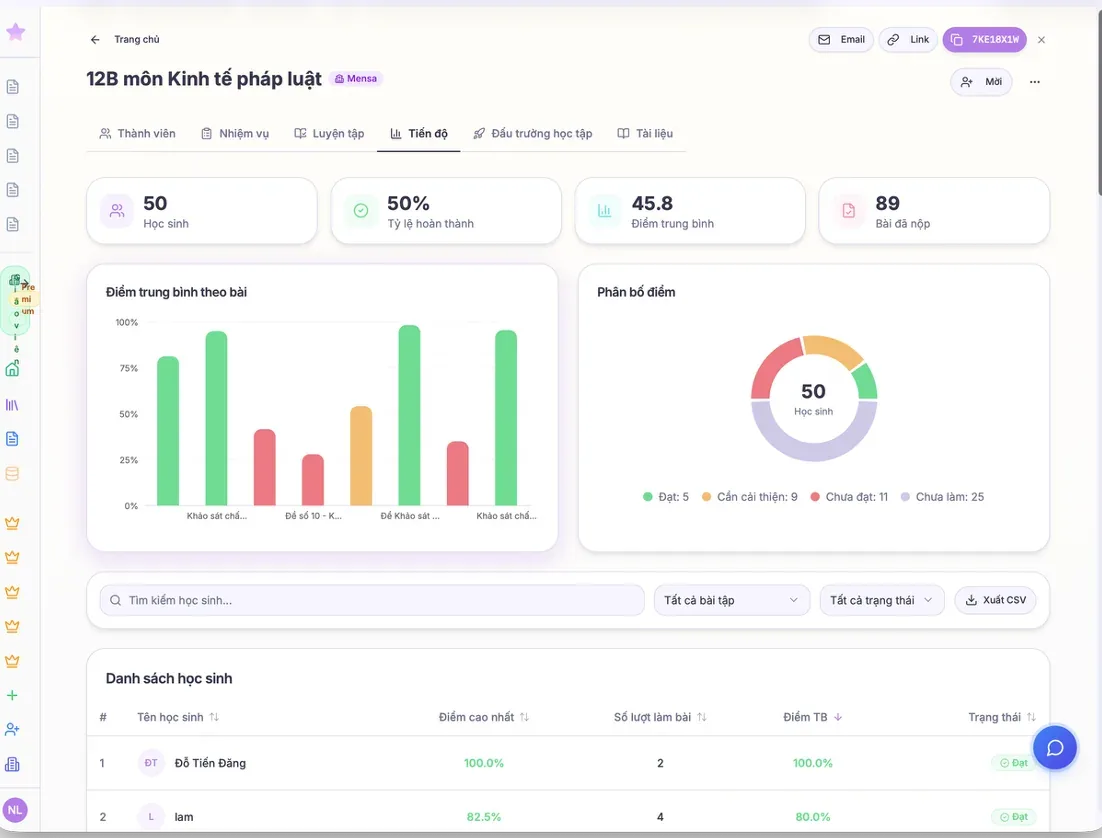Click the ĐT avatar of Đỗ Tiến Đăng
Screen dimensions: 1102x838
pyautogui.click(x=151, y=763)
